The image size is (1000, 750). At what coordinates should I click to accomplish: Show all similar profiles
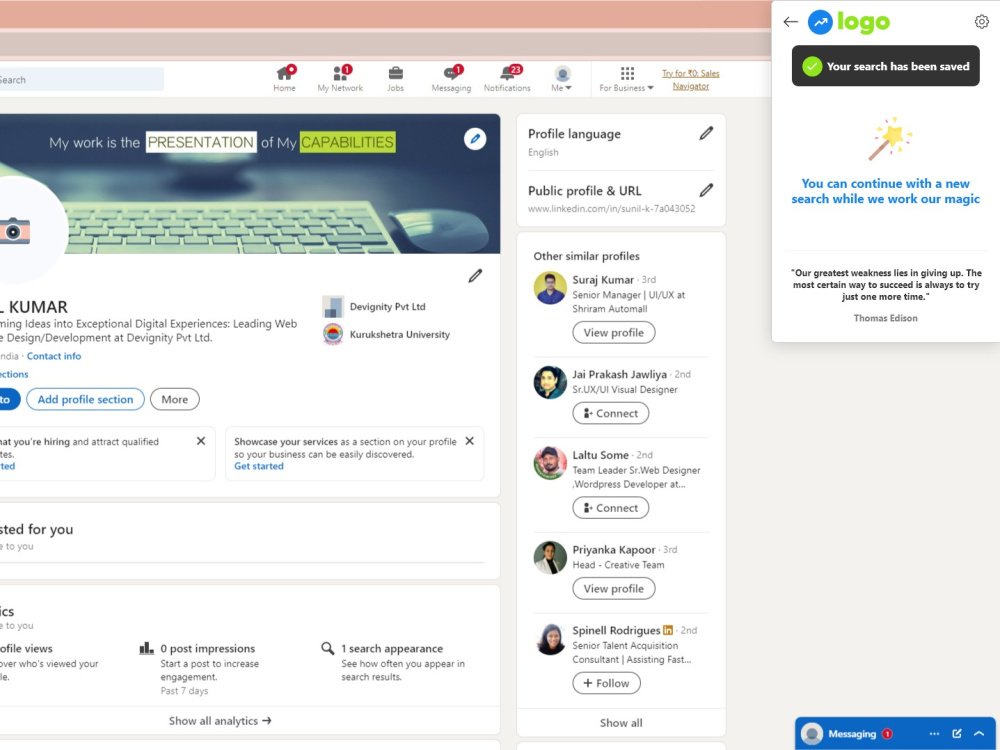click(621, 723)
